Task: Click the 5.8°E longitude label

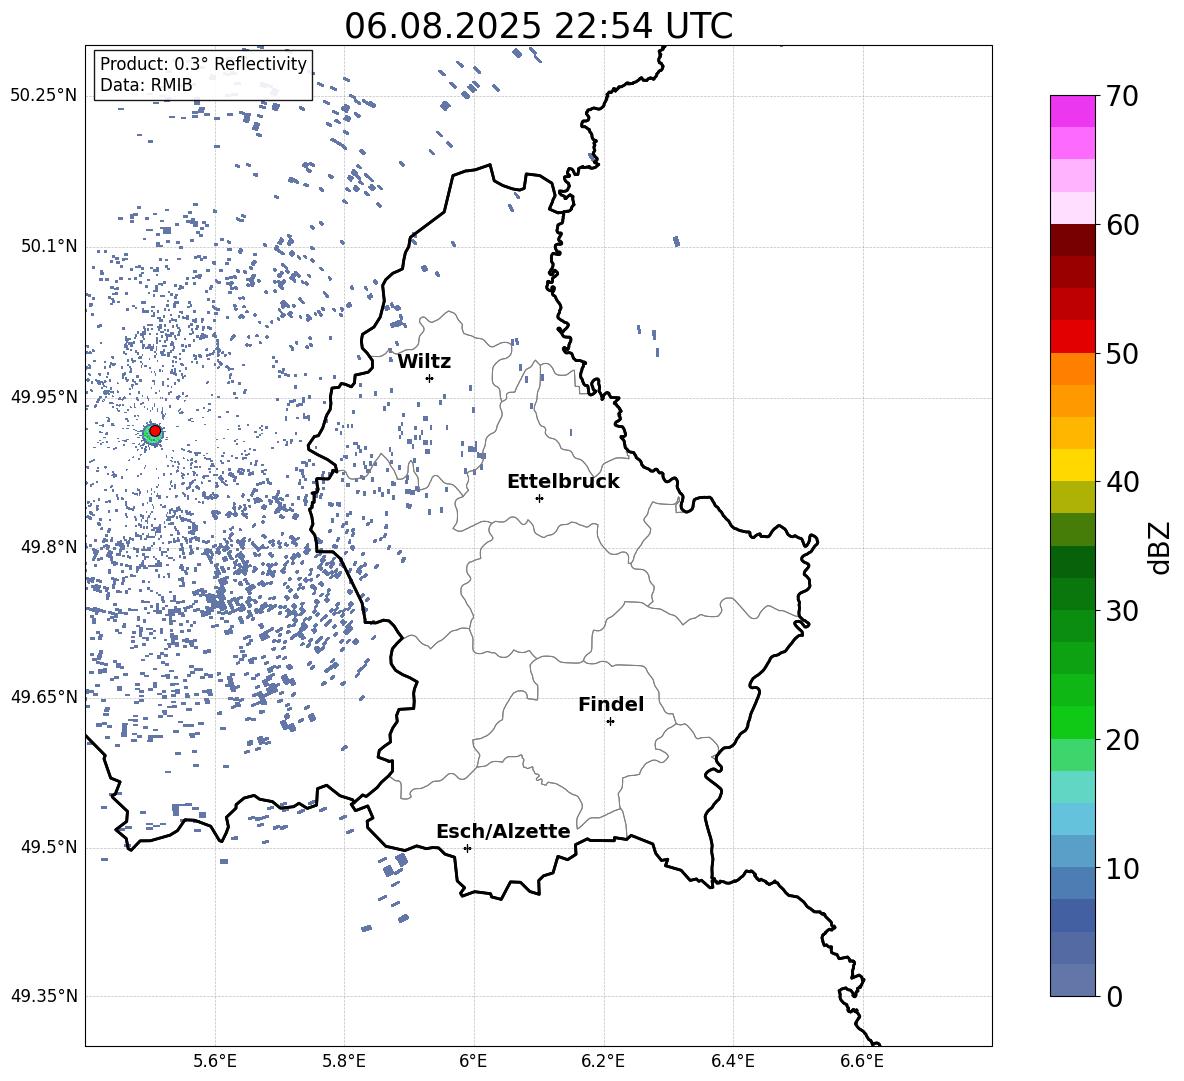Action: click(344, 1061)
